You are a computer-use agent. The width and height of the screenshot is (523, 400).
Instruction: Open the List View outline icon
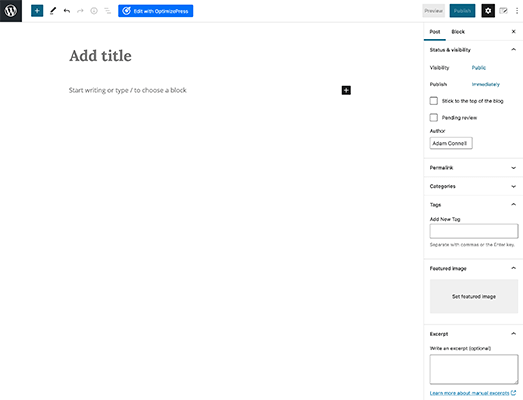tap(107, 11)
